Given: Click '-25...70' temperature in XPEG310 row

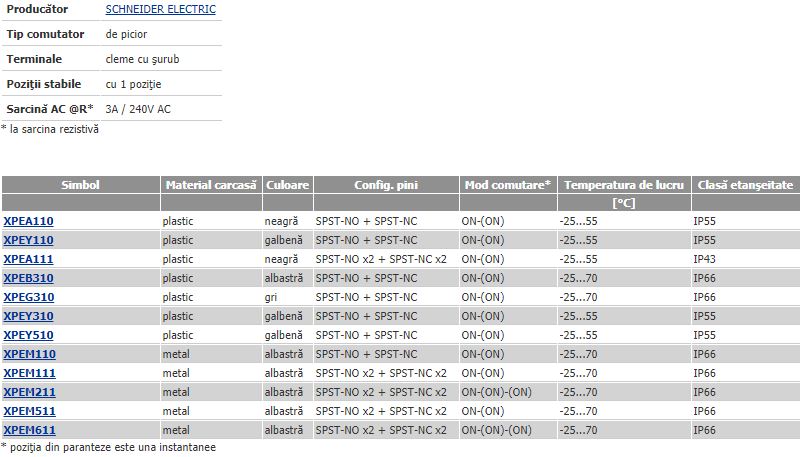Looking at the screenshot, I should point(578,297).
